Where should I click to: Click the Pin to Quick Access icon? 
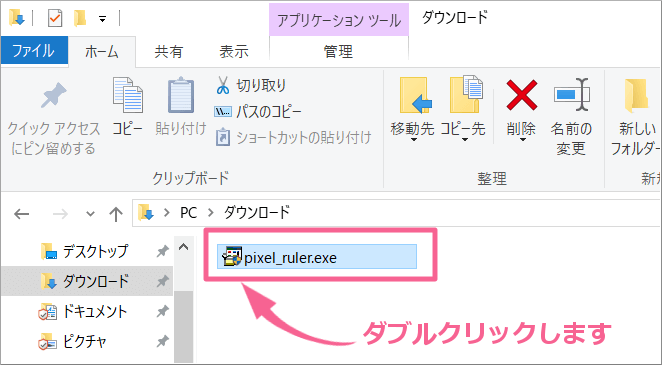coord(53,96)
